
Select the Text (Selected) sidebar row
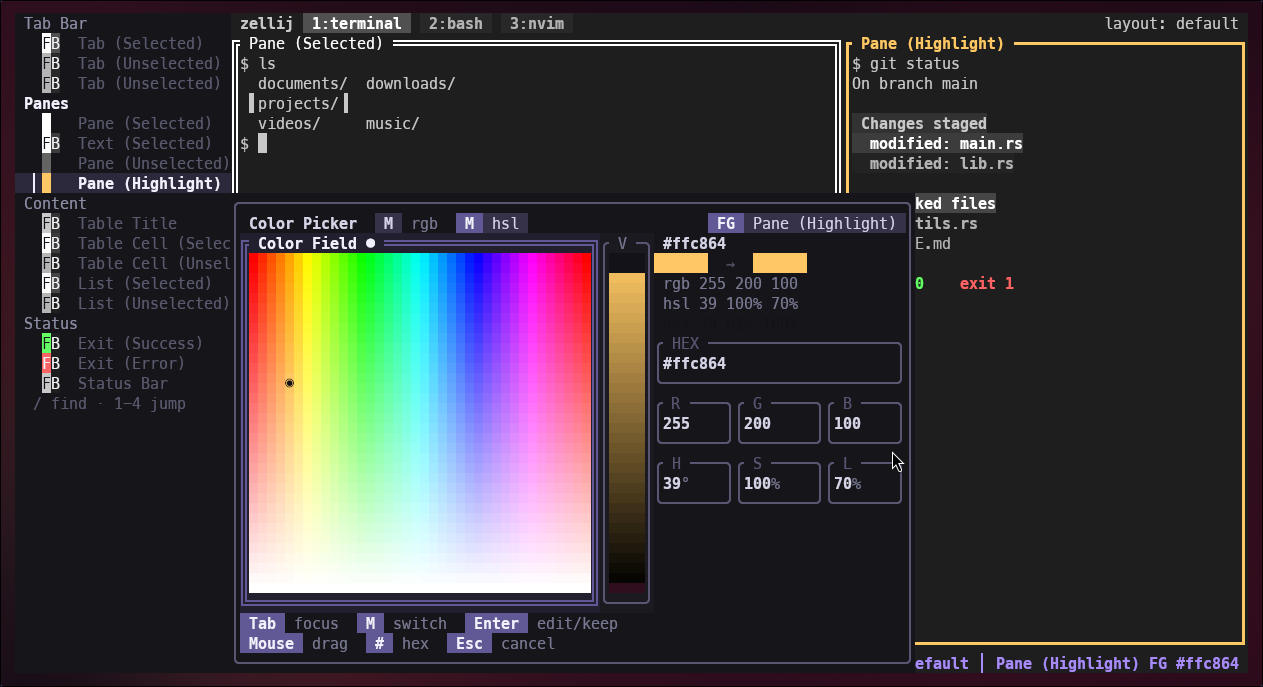(x=123, y=143)
